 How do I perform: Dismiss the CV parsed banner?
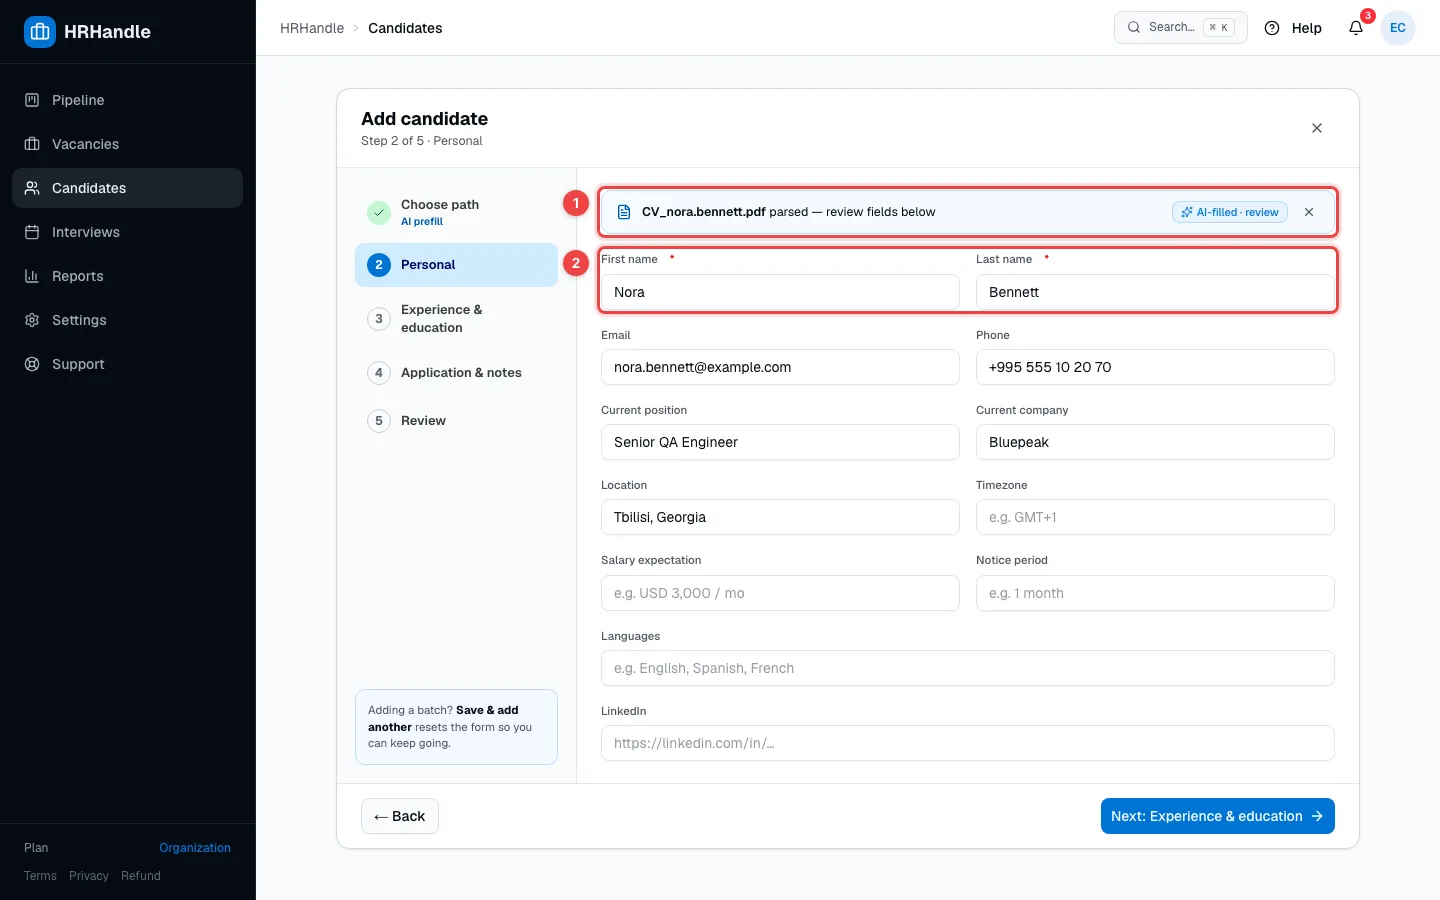(1309, 212)
